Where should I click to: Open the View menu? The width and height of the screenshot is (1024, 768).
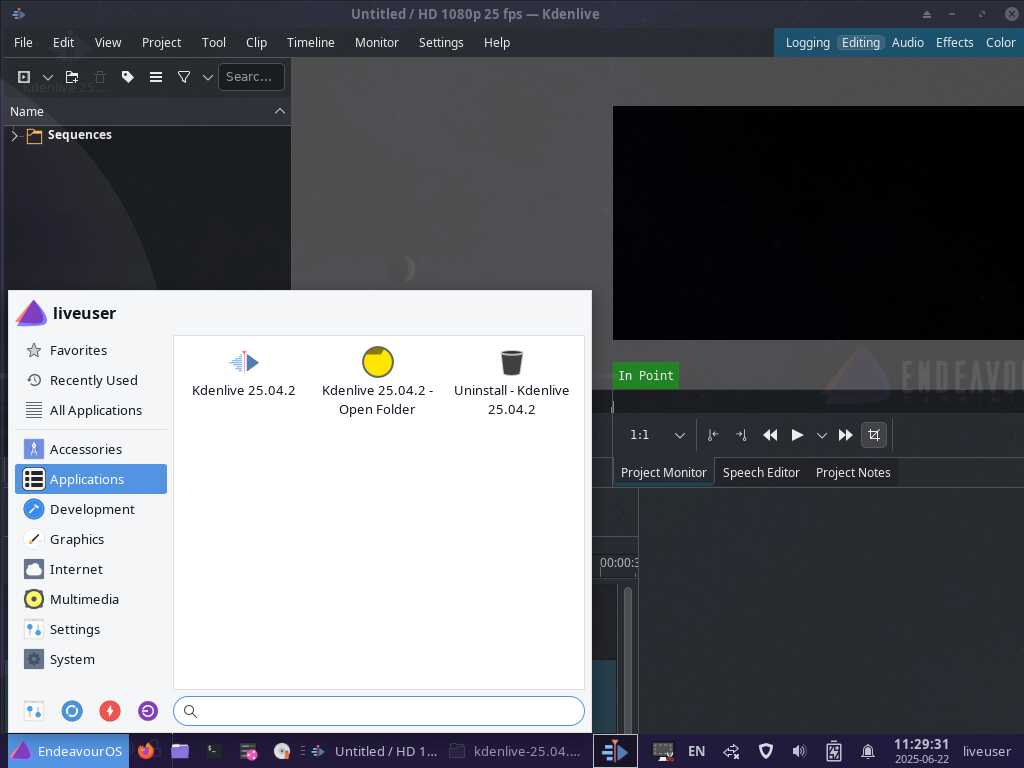108,42
